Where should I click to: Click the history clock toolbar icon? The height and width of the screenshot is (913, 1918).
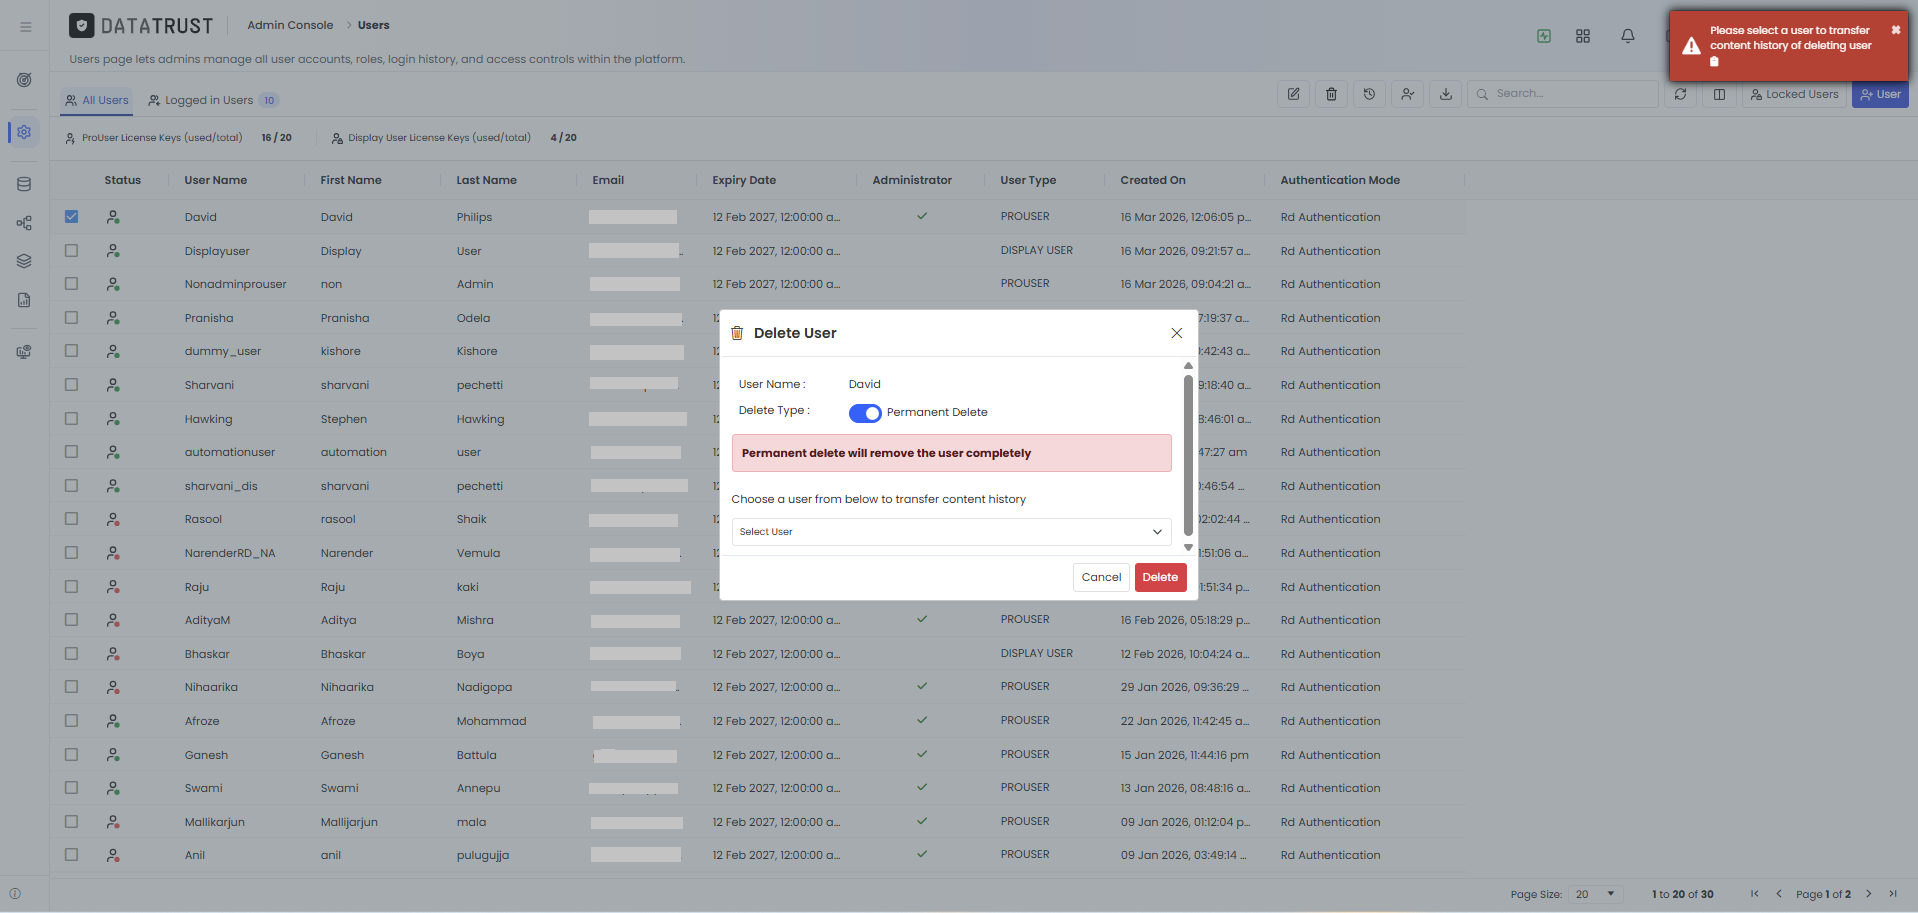point(1369,94)
